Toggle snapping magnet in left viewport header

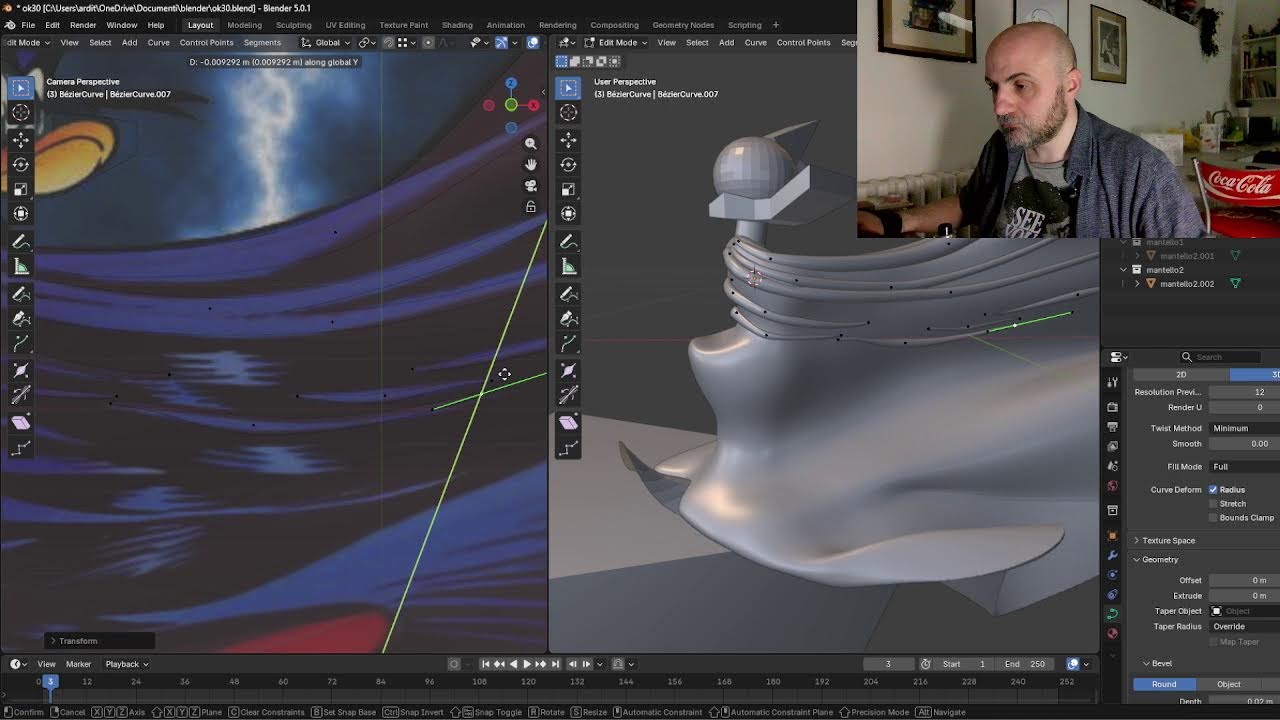pyautogui.click(x=389, y=42)
